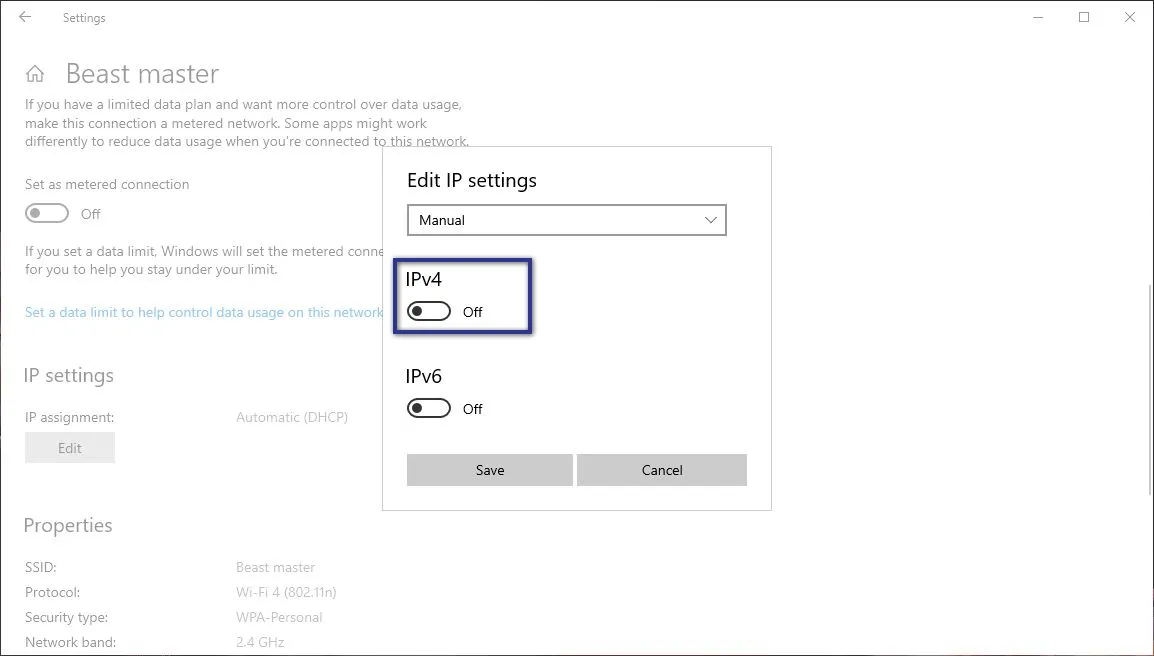Turn on the IPv4 toggle
Viewport: 1154px width, 656px height.
pyautogui.click(x=428, y=311)
